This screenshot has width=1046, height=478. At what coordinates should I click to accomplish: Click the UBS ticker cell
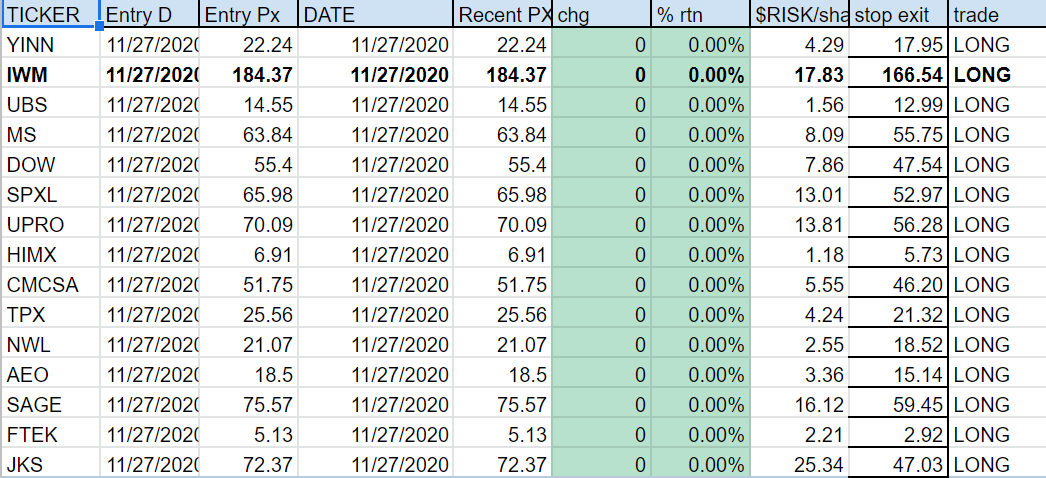[51, 105]
